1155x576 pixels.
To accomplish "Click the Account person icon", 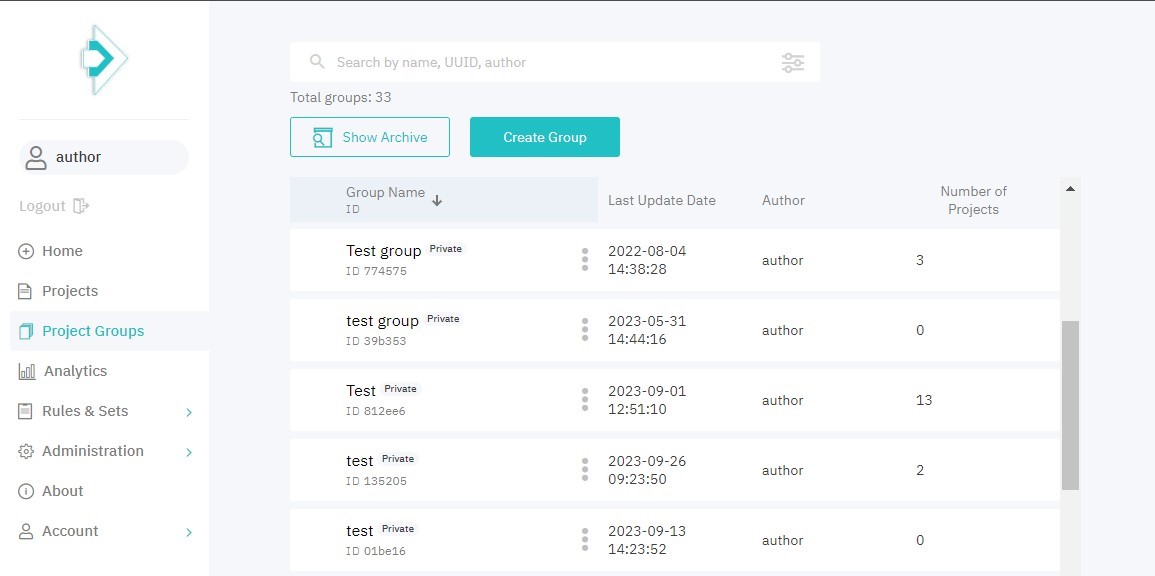I will click(26, 531).
